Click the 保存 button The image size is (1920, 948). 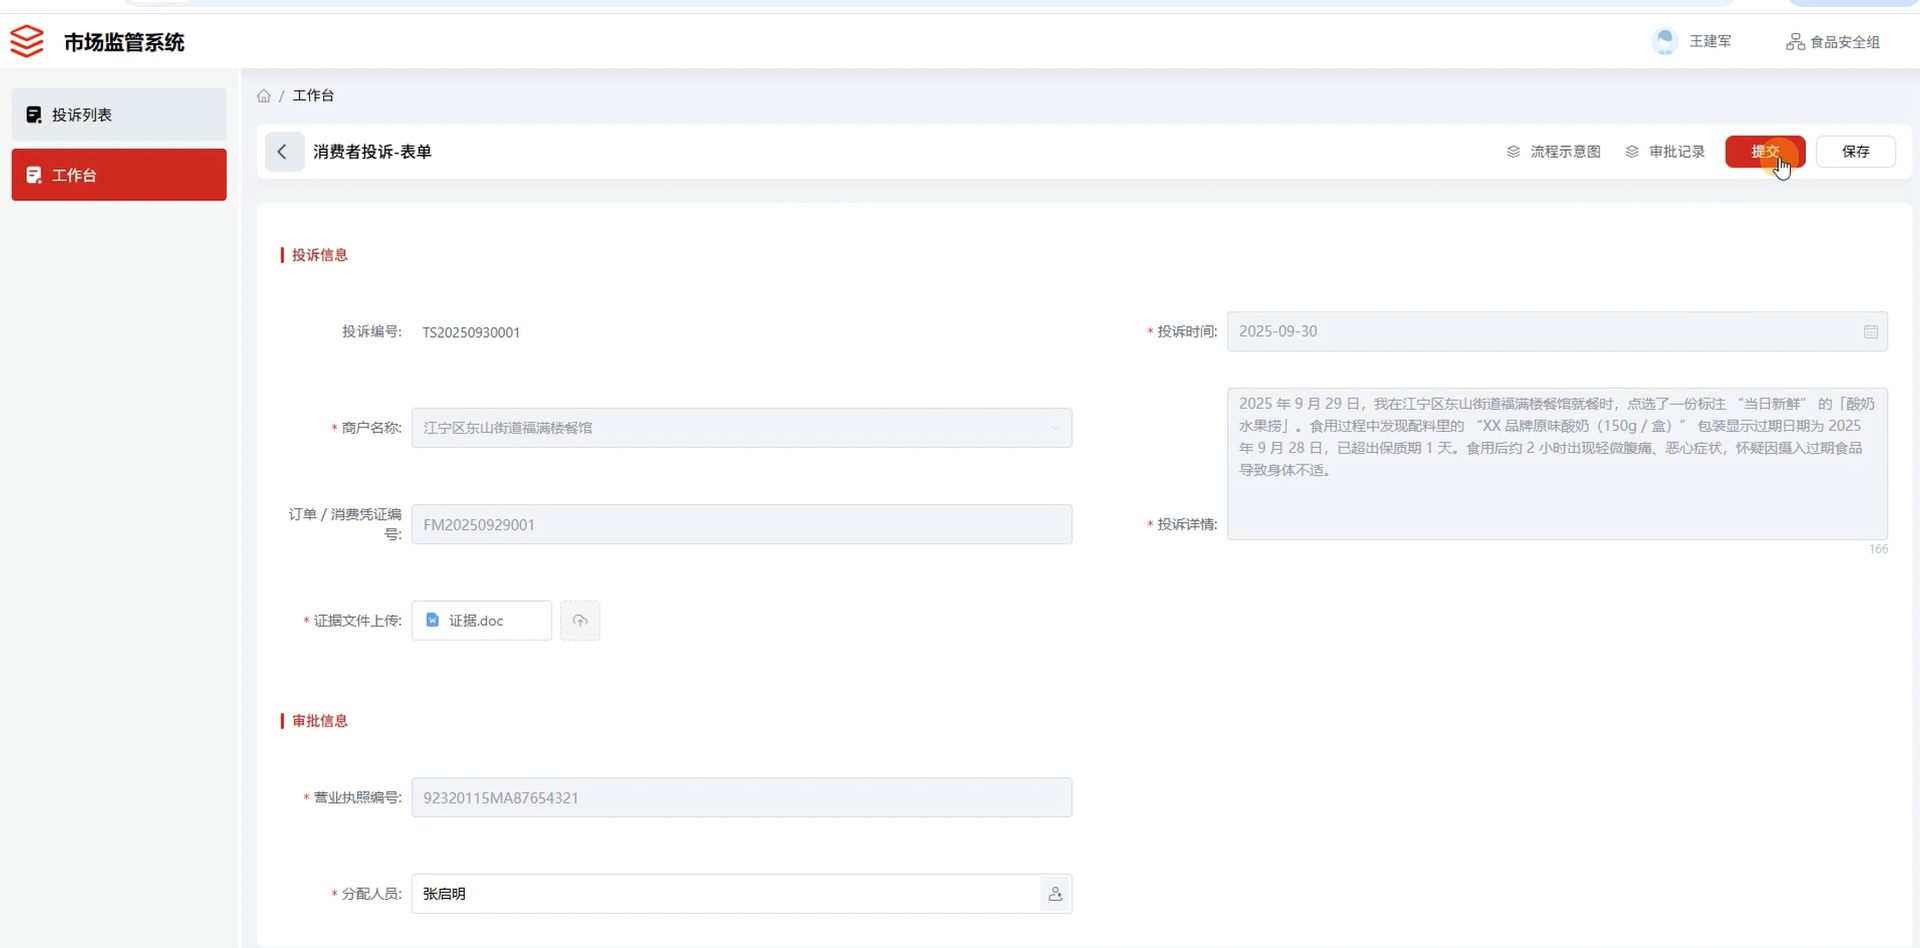(x=1855, y=152)
